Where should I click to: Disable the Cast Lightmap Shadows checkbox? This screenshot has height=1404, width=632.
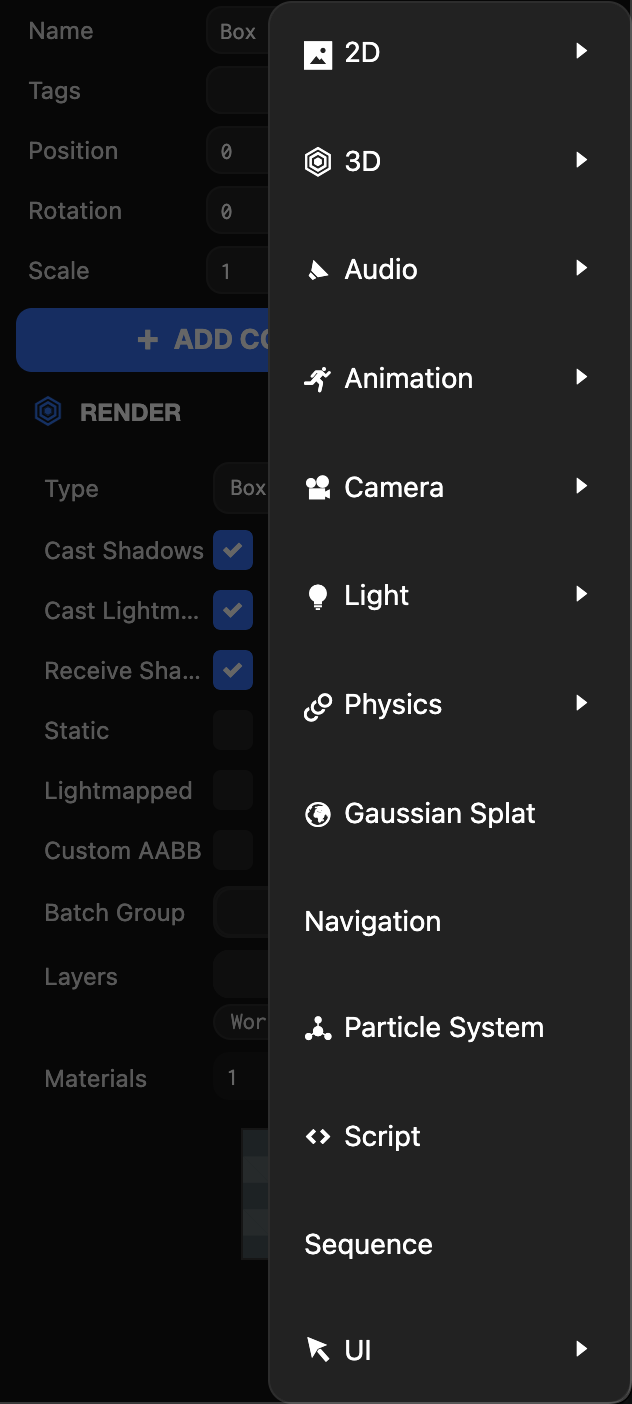[233, 610]
